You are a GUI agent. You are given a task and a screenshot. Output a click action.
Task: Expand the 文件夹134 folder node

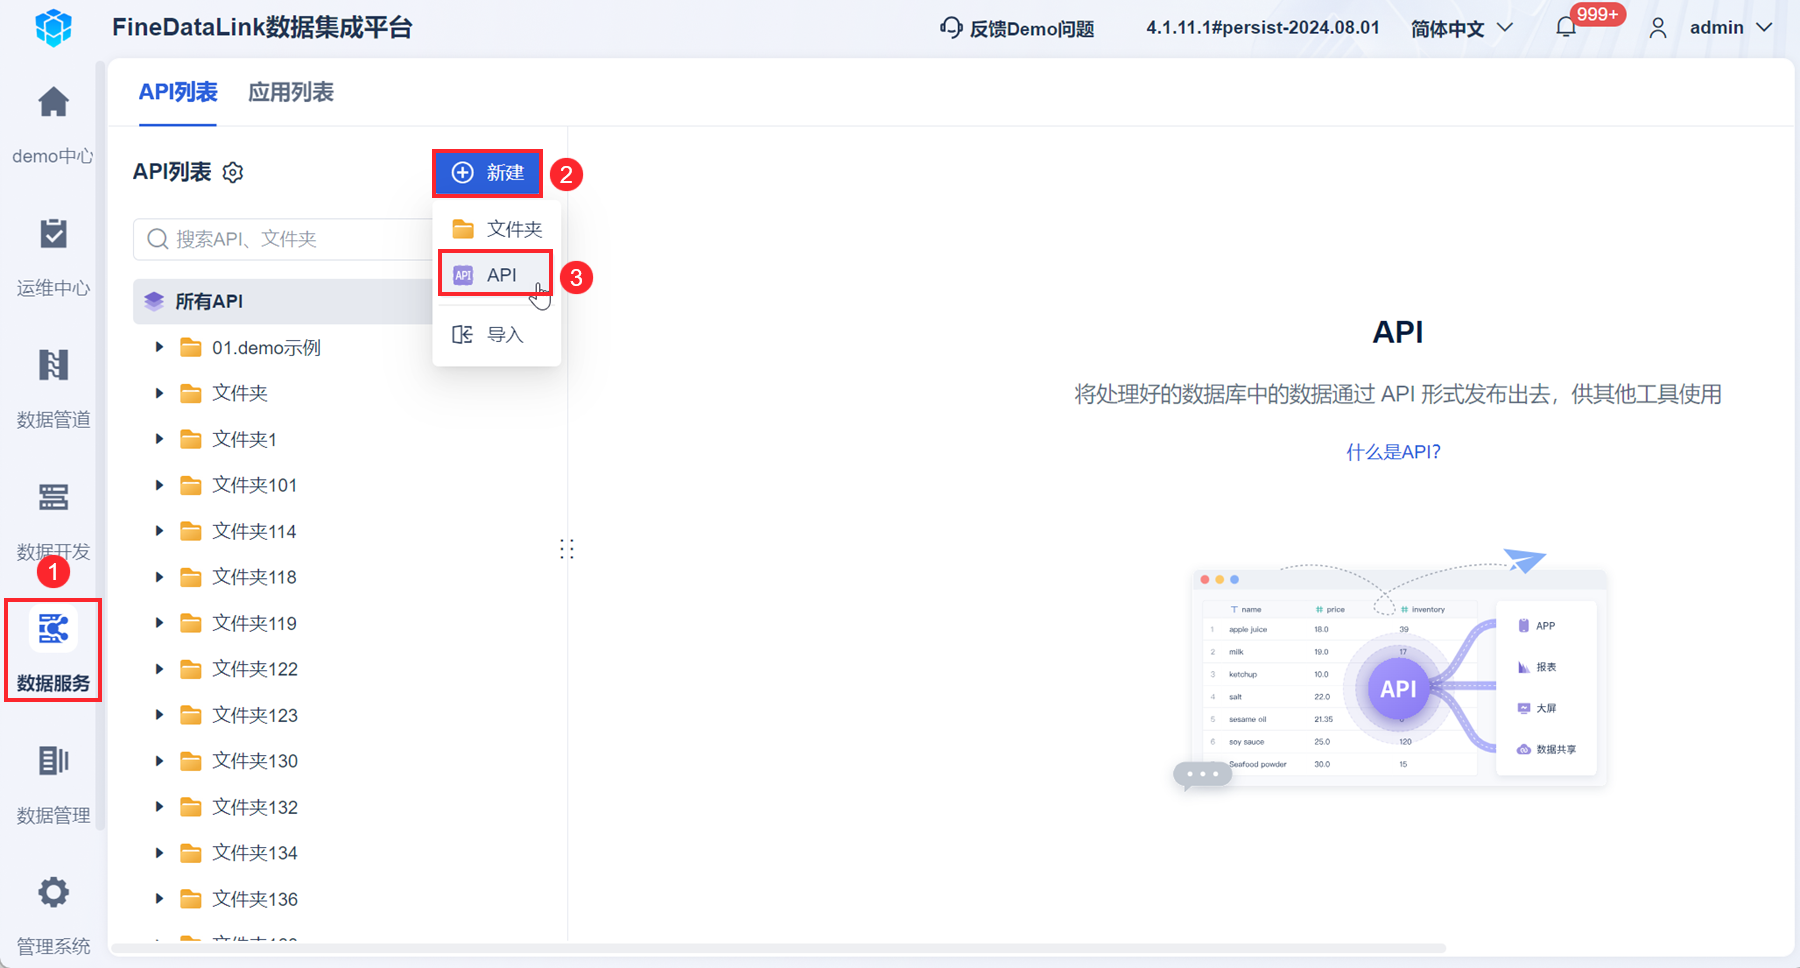[159, 853]
